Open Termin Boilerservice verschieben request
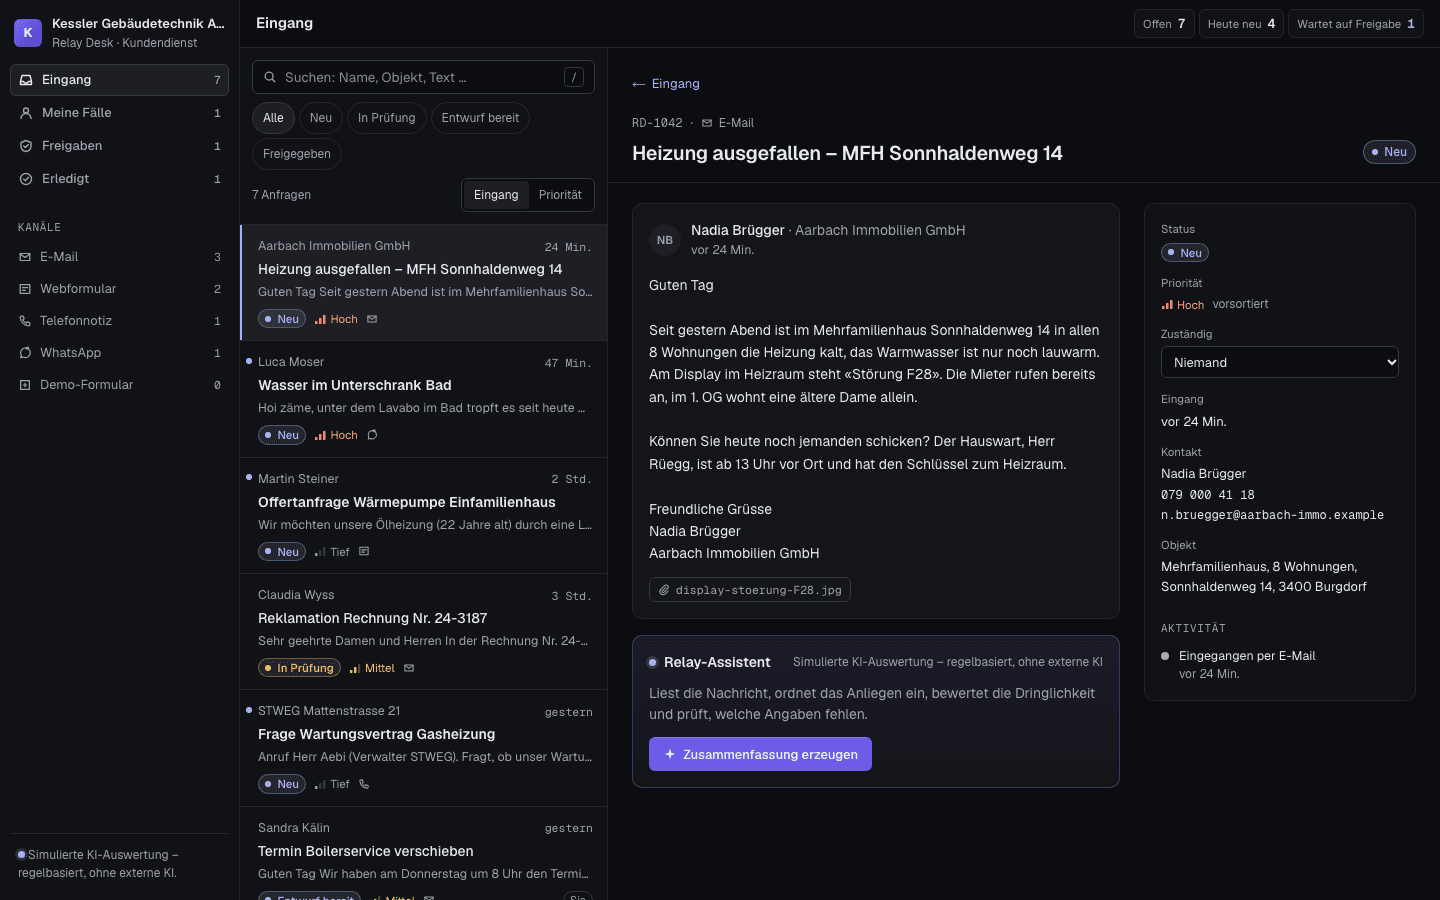Viewport: 1440px width, 900px height. 424,853
